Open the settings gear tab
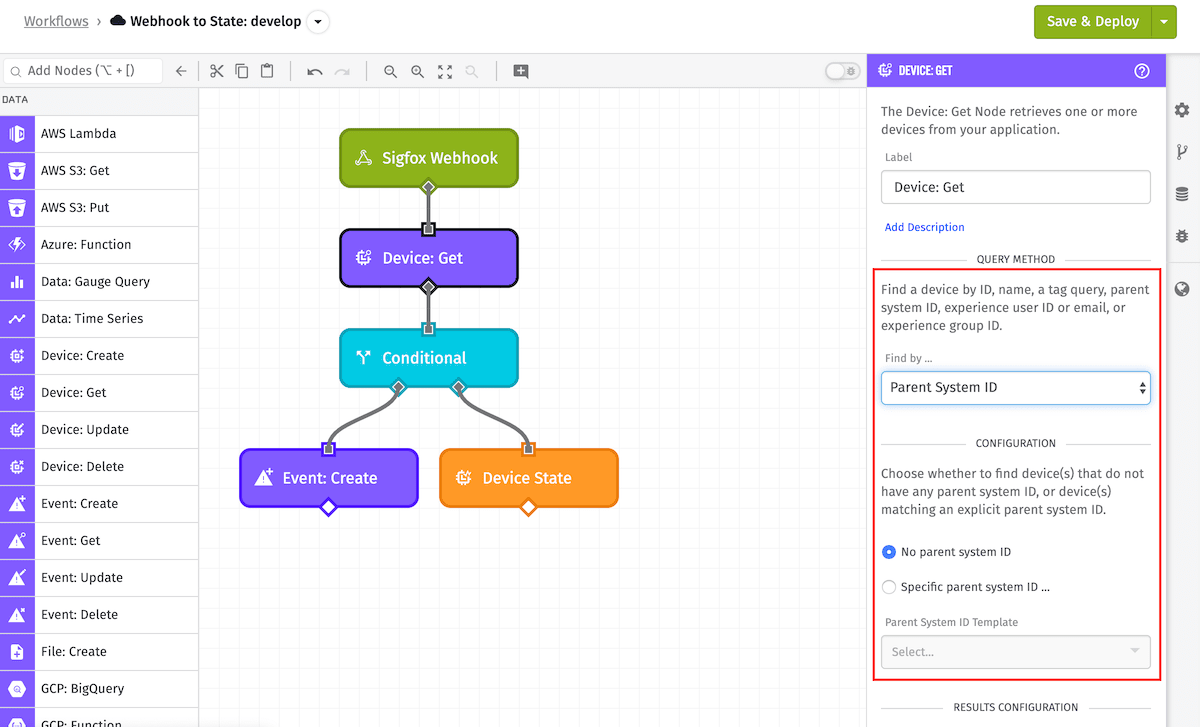 1182,110
